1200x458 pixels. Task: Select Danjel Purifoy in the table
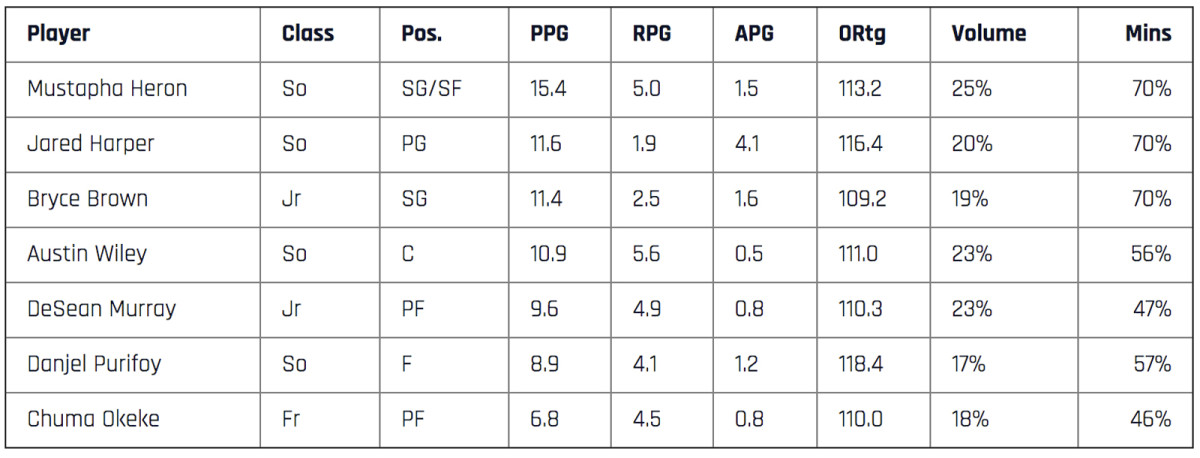(94, 364)
